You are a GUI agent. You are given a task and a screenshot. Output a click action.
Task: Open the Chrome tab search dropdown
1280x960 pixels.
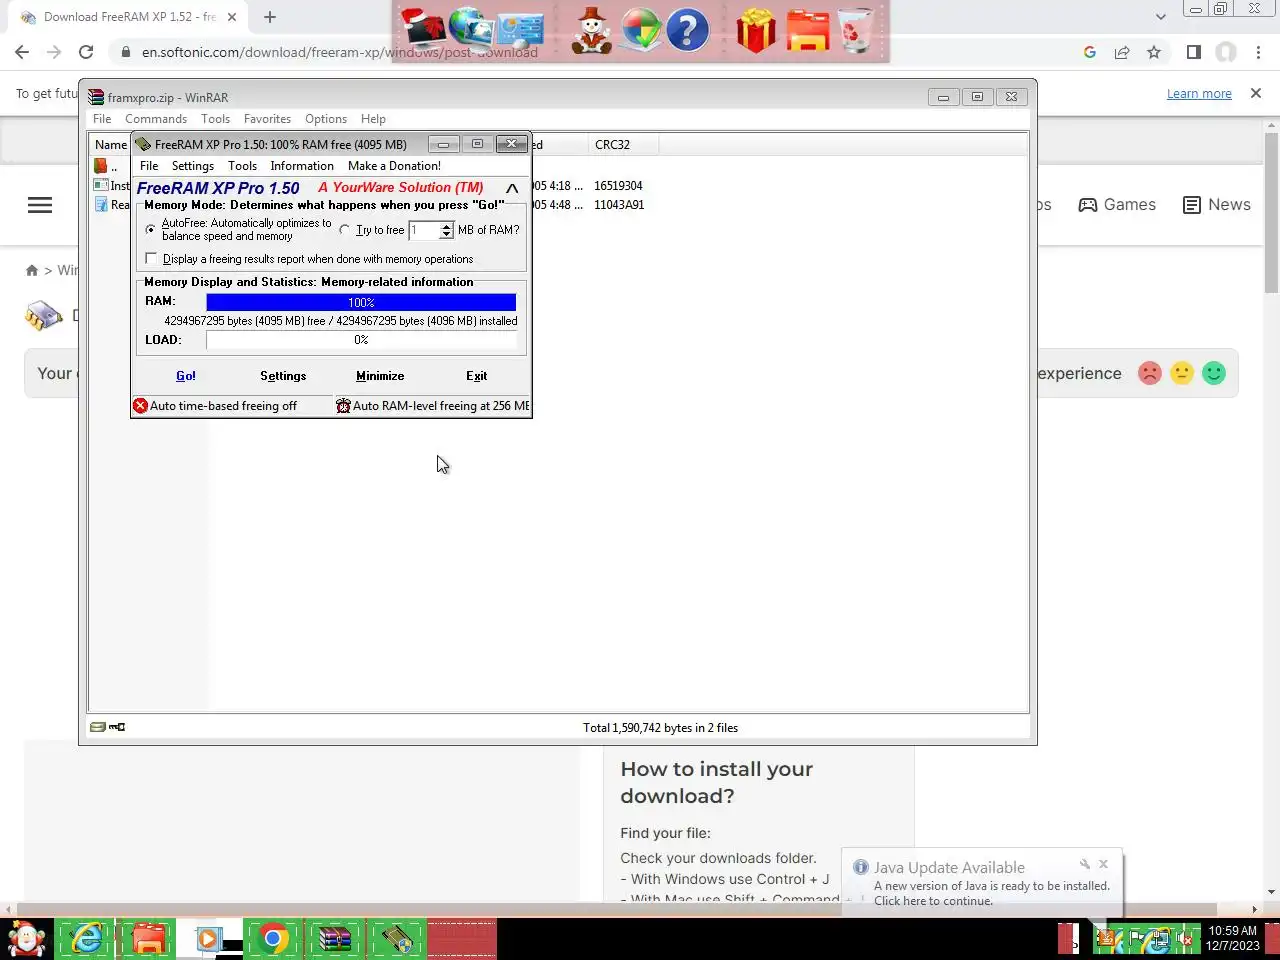(x=1160, y=17)
